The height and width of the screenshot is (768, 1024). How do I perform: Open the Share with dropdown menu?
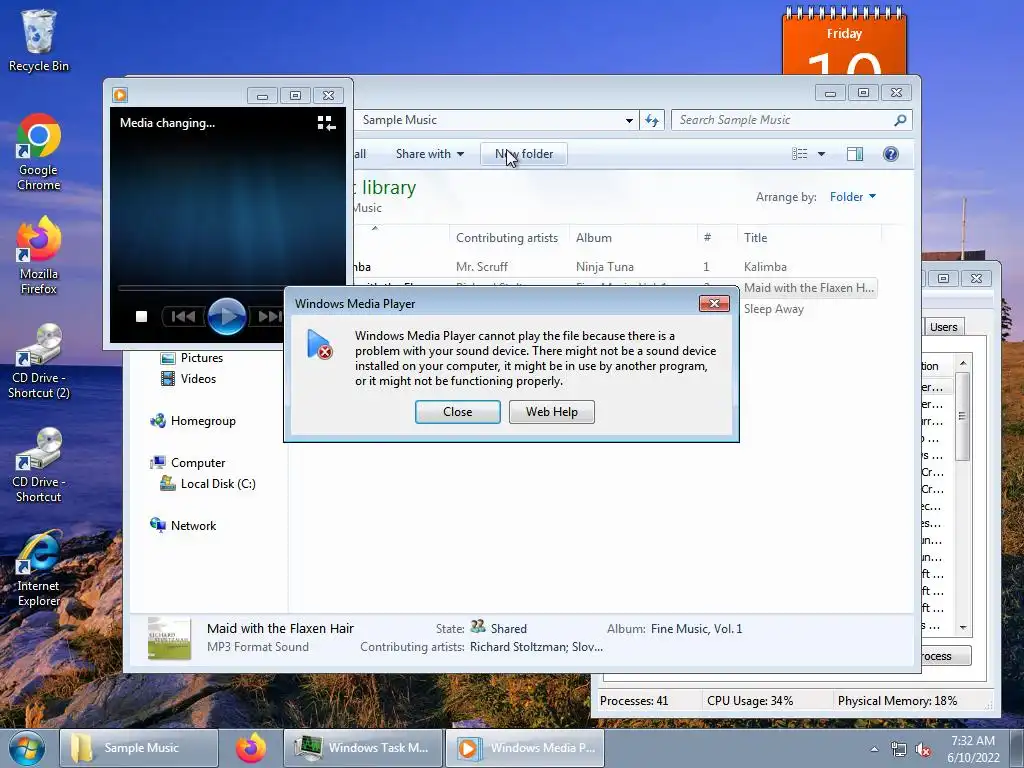[x=430, y=154]
